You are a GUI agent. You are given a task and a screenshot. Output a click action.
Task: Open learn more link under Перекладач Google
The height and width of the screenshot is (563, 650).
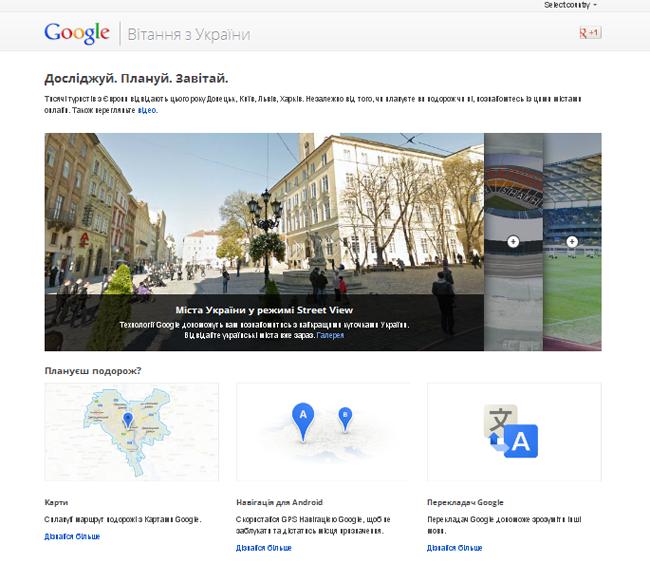pyautogui.click(x=455, y=548)
